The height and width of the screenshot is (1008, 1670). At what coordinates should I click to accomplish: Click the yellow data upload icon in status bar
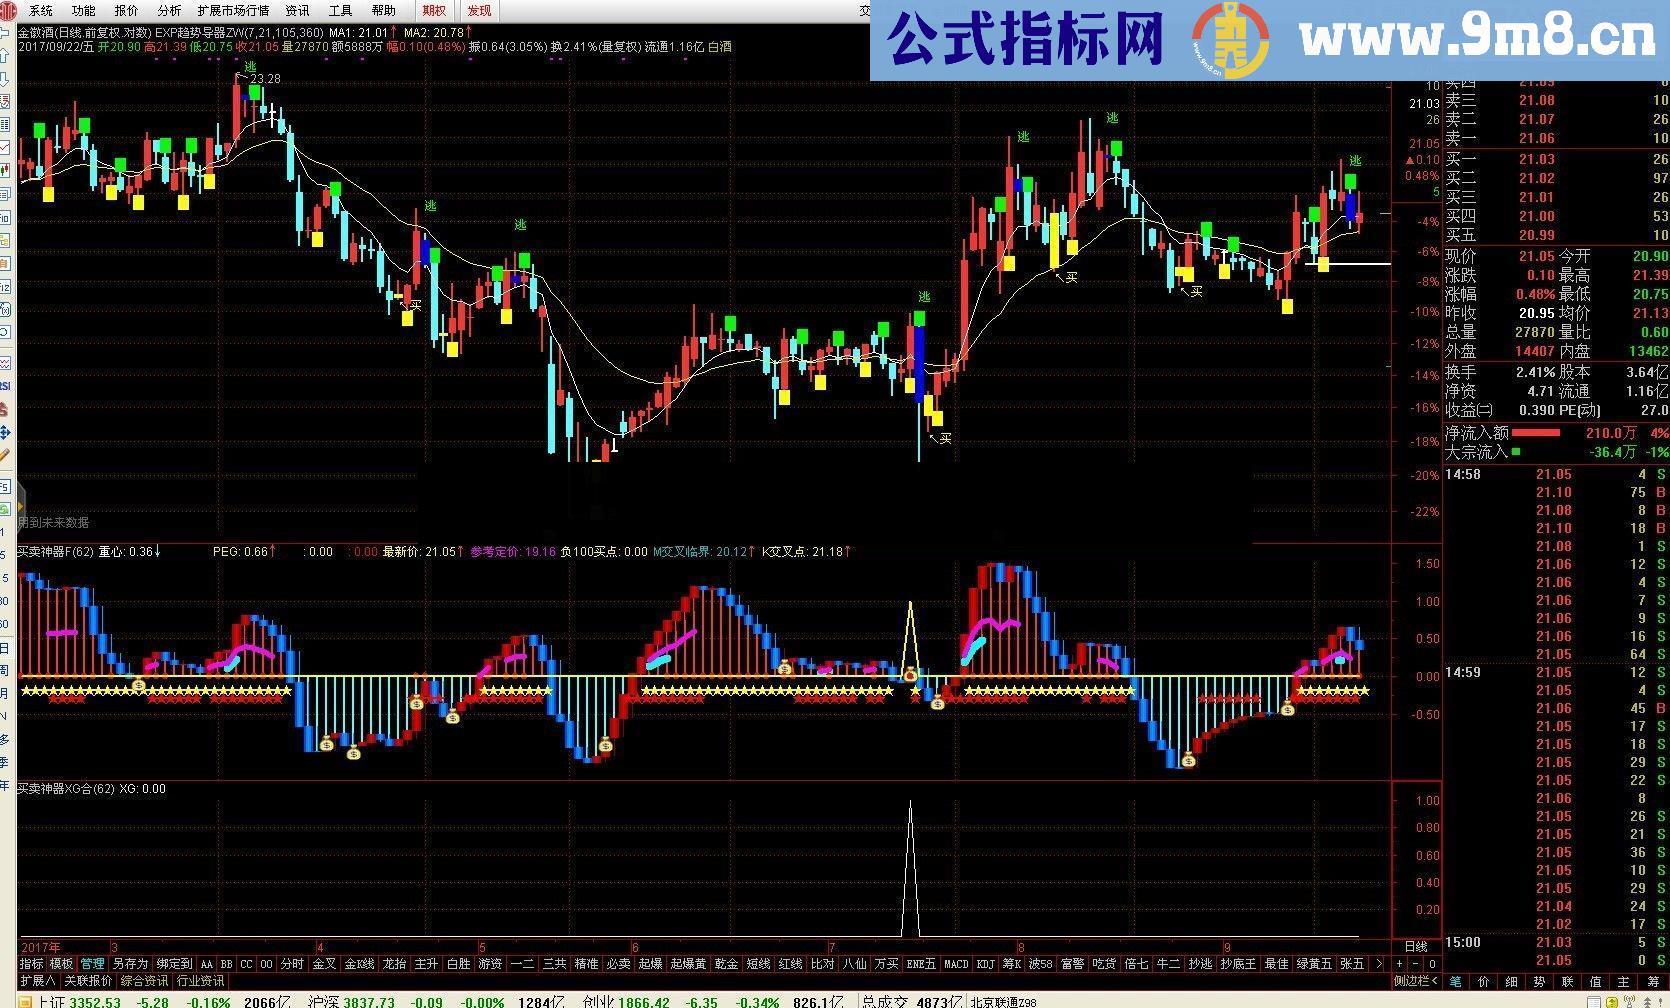pyautogui.click(x=1612, y=1001)
